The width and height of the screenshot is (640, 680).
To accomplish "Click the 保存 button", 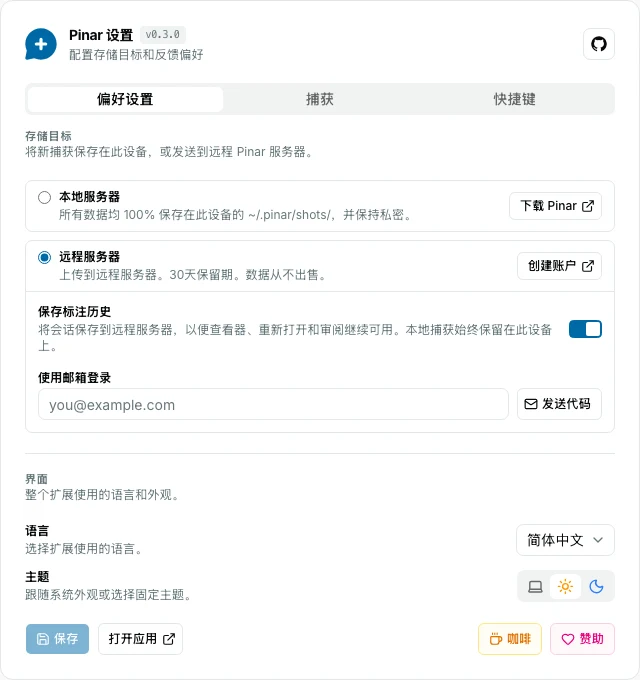I will pyautogui.click(x=57, y=638).
